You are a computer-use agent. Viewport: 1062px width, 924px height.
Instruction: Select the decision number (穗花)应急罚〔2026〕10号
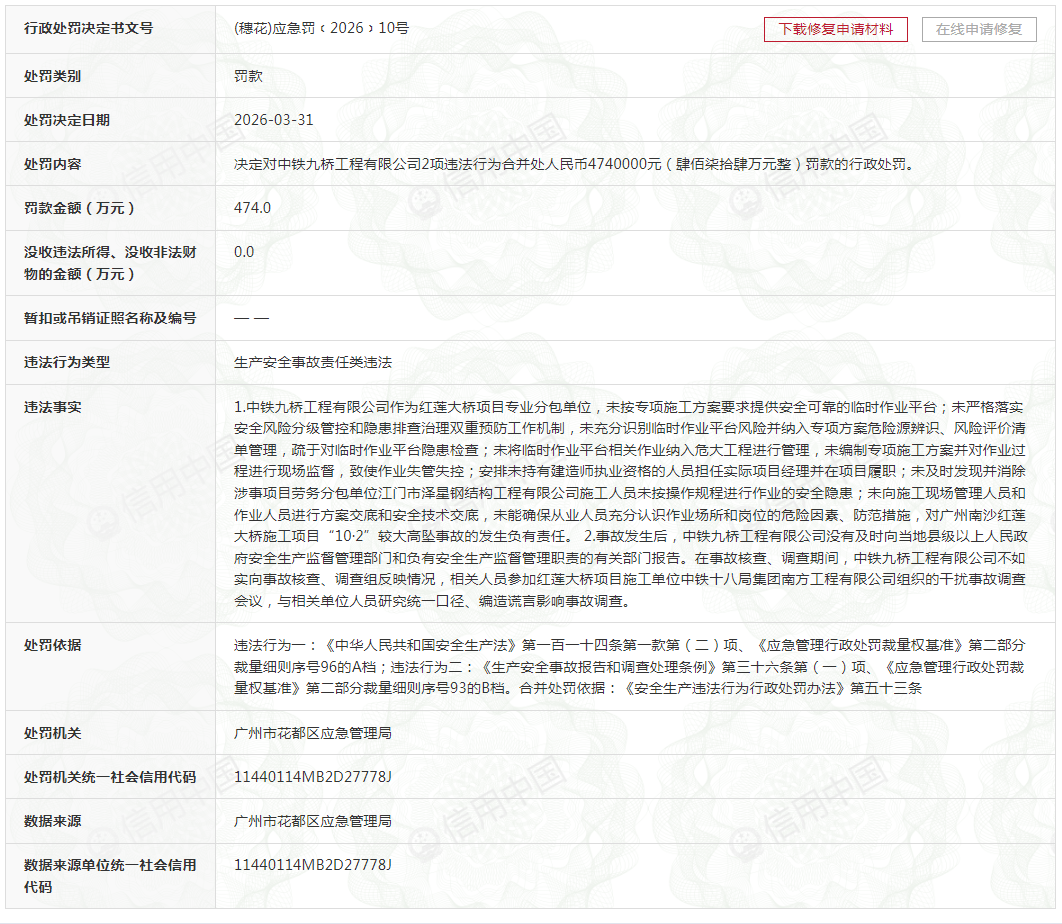click(321, 28)
